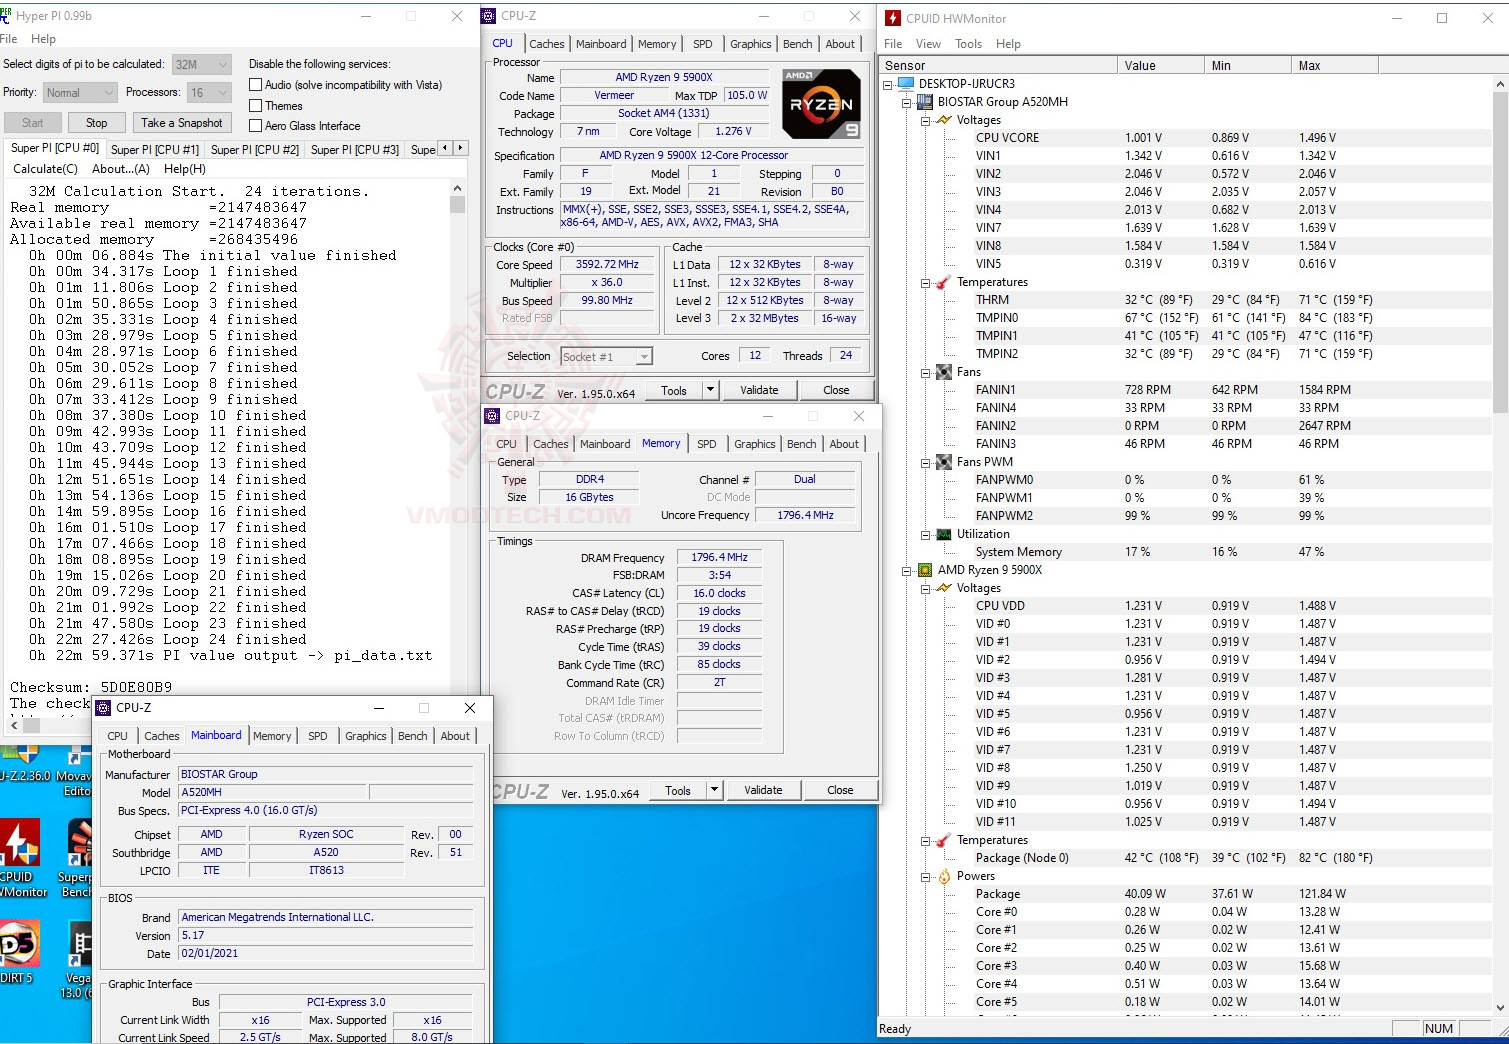This screenshot has height=1044, width=1509.
Task: Click the Take a Snapshot button
Action: [182, 123]
